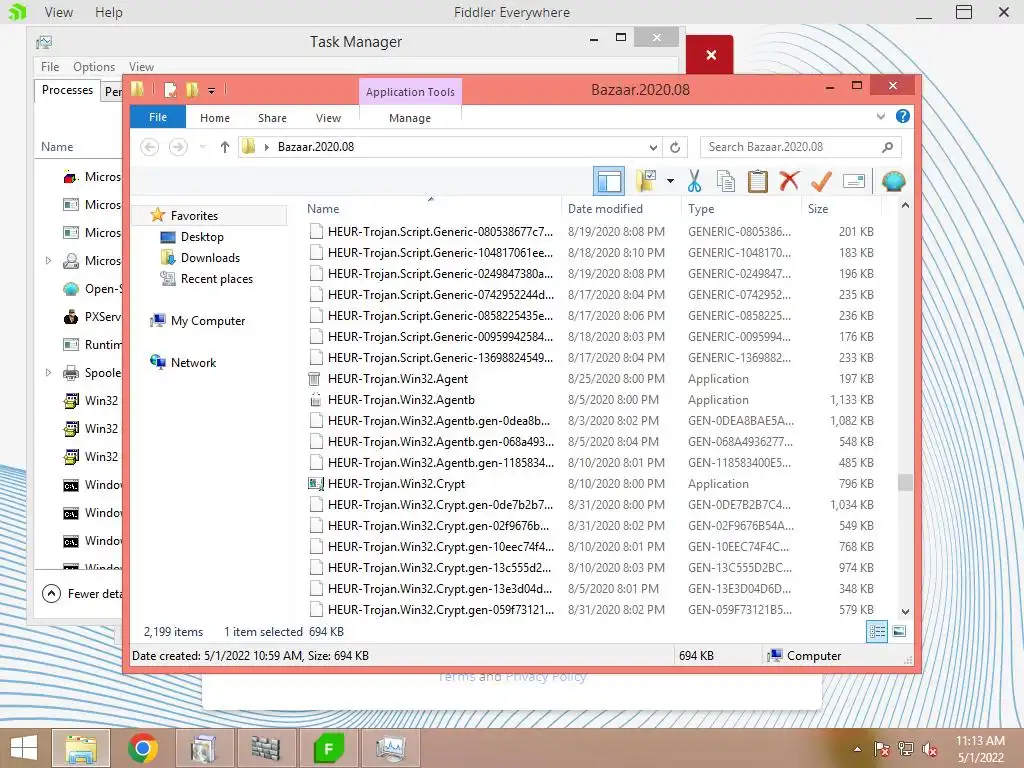1024x768 pixels.
Task: Open the Options menu in Task Manager
Action: pos(94,67)
